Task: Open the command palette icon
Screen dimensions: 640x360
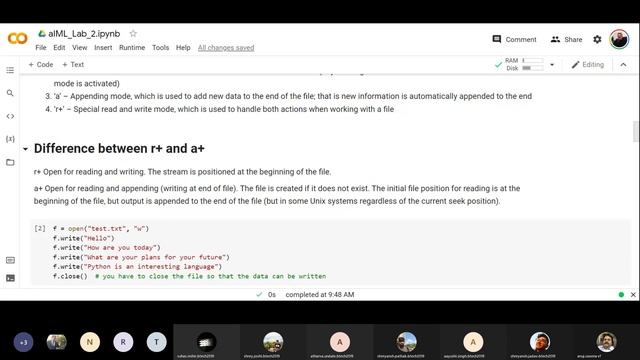Action: [x=10, y=260]
